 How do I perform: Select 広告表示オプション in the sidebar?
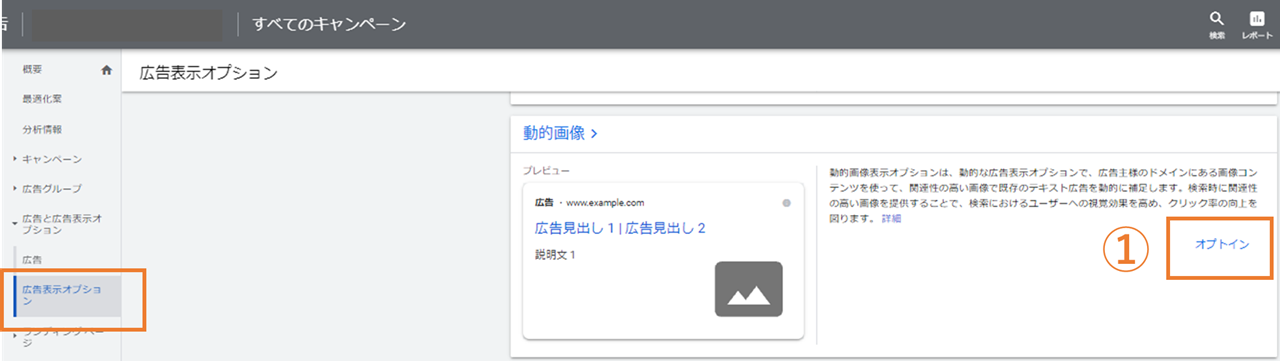pos(67,295)
